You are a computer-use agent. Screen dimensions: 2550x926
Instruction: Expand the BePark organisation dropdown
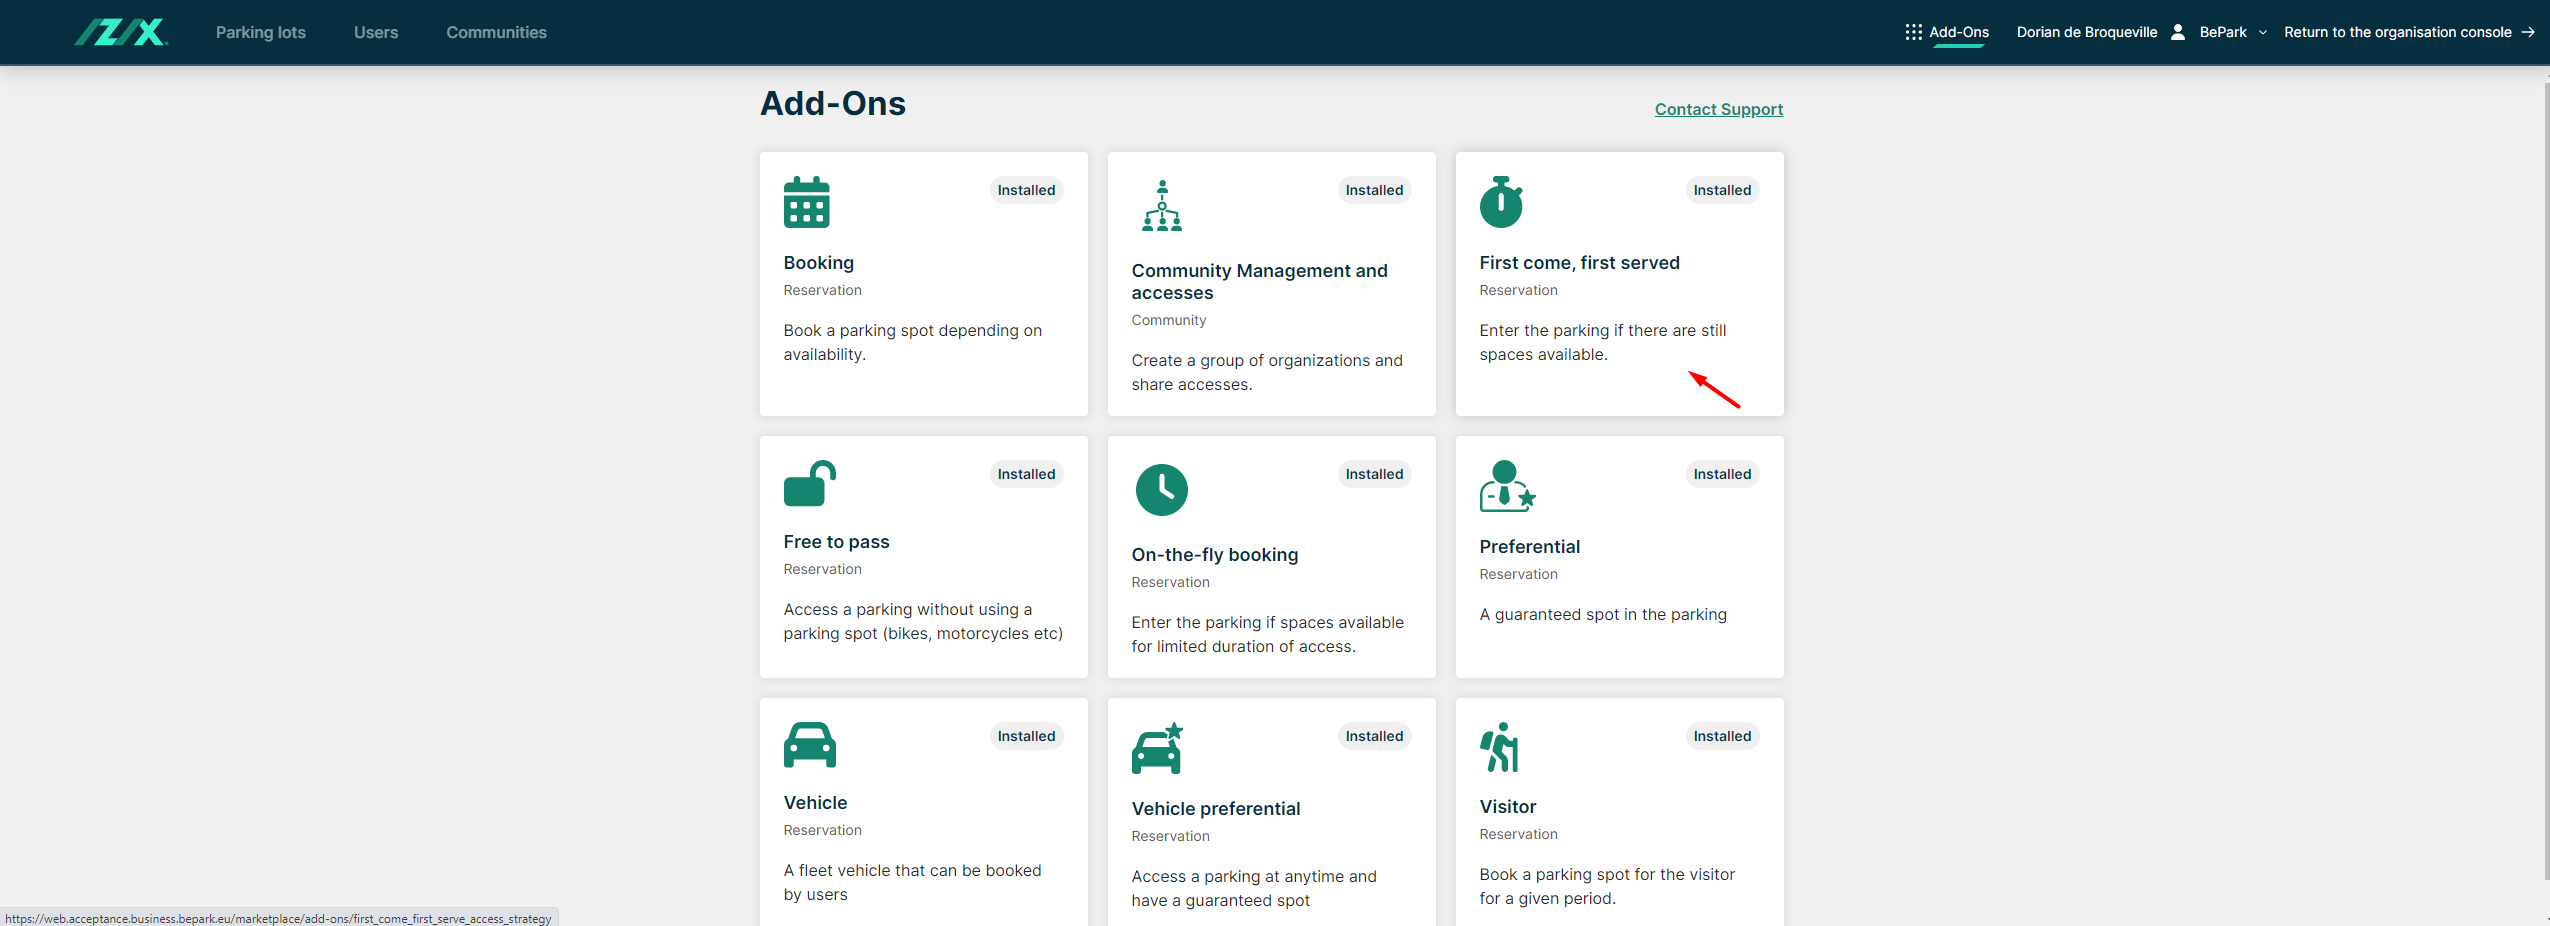point(2233,32)
